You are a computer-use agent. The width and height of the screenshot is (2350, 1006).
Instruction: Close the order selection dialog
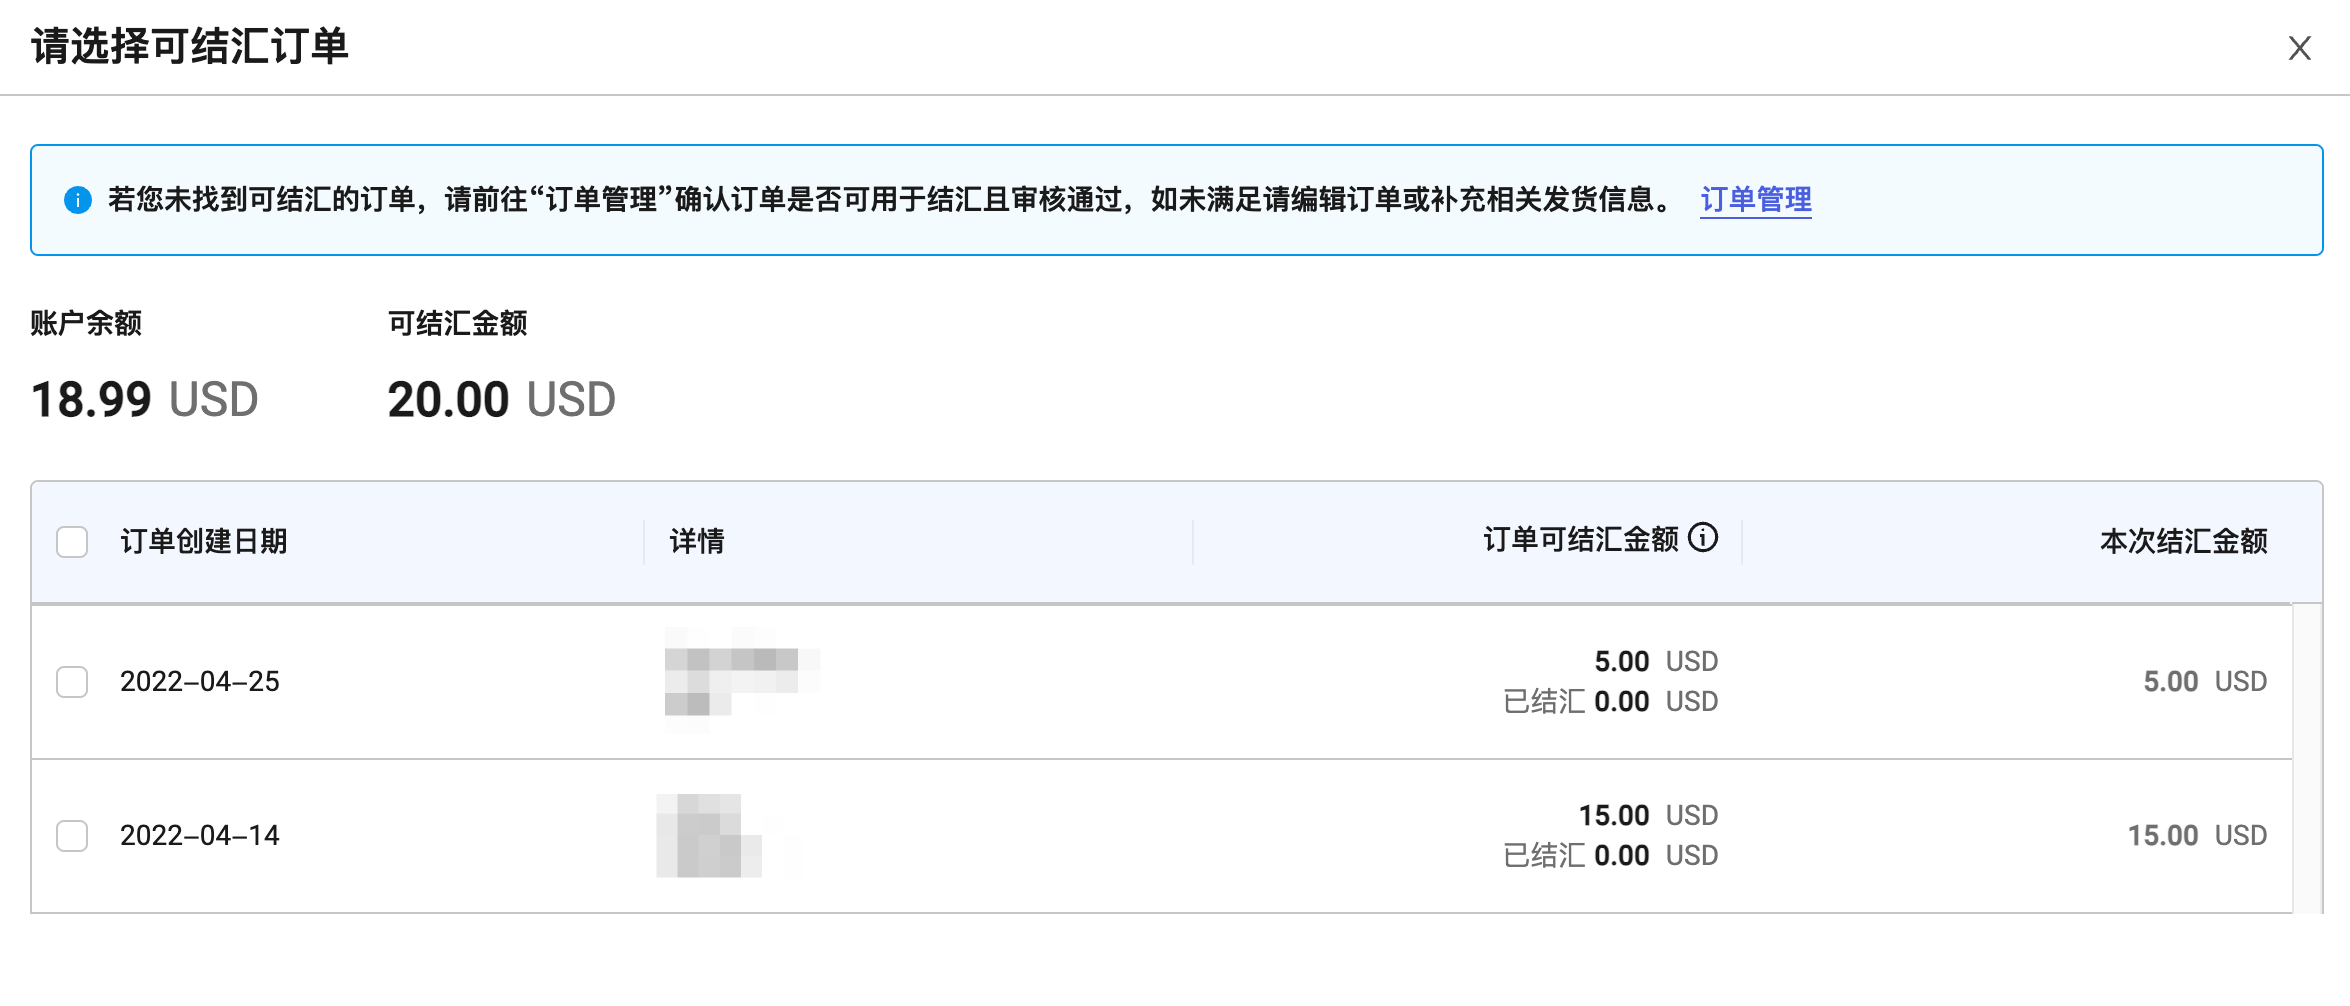[x=2299, y=48]
